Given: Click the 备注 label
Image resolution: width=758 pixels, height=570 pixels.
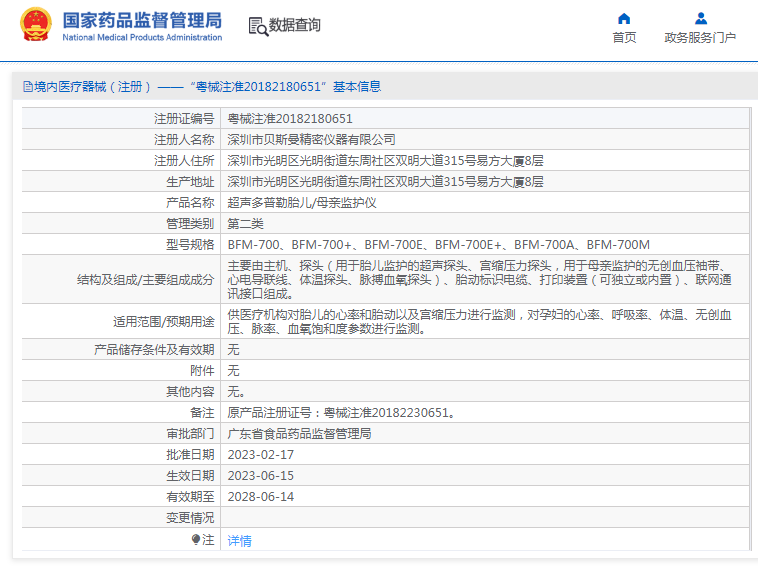Looking at the screenshot, I should 202,413.
